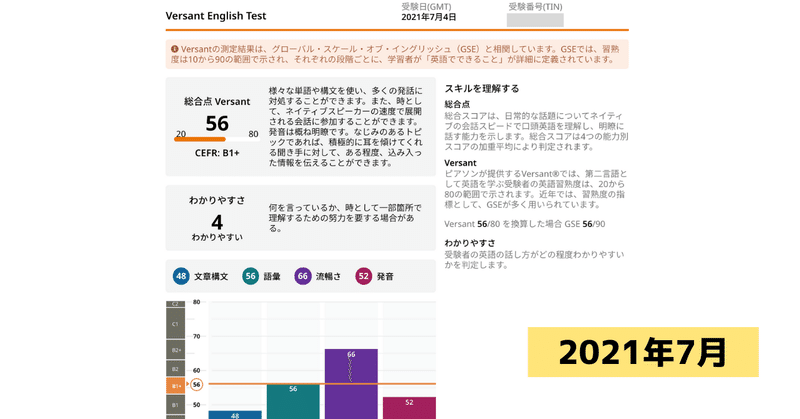Click the Versant 56/80 GSE conversion line

coord(524,224)
